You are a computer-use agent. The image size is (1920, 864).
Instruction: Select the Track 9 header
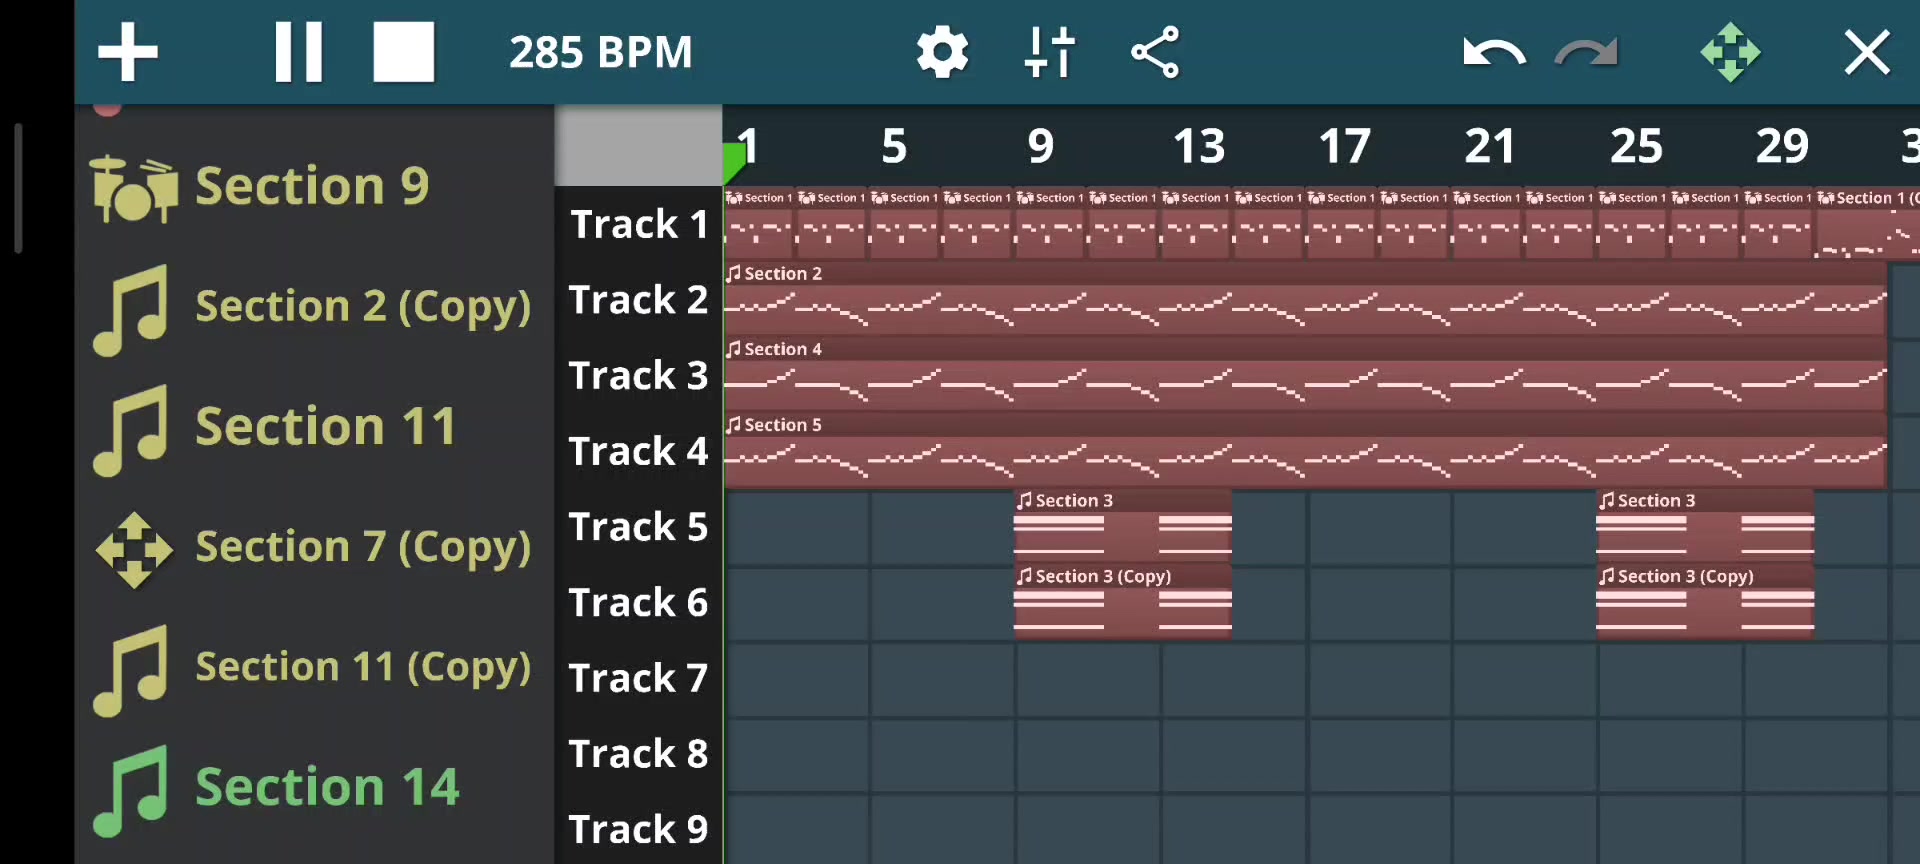tap(639, 829)
